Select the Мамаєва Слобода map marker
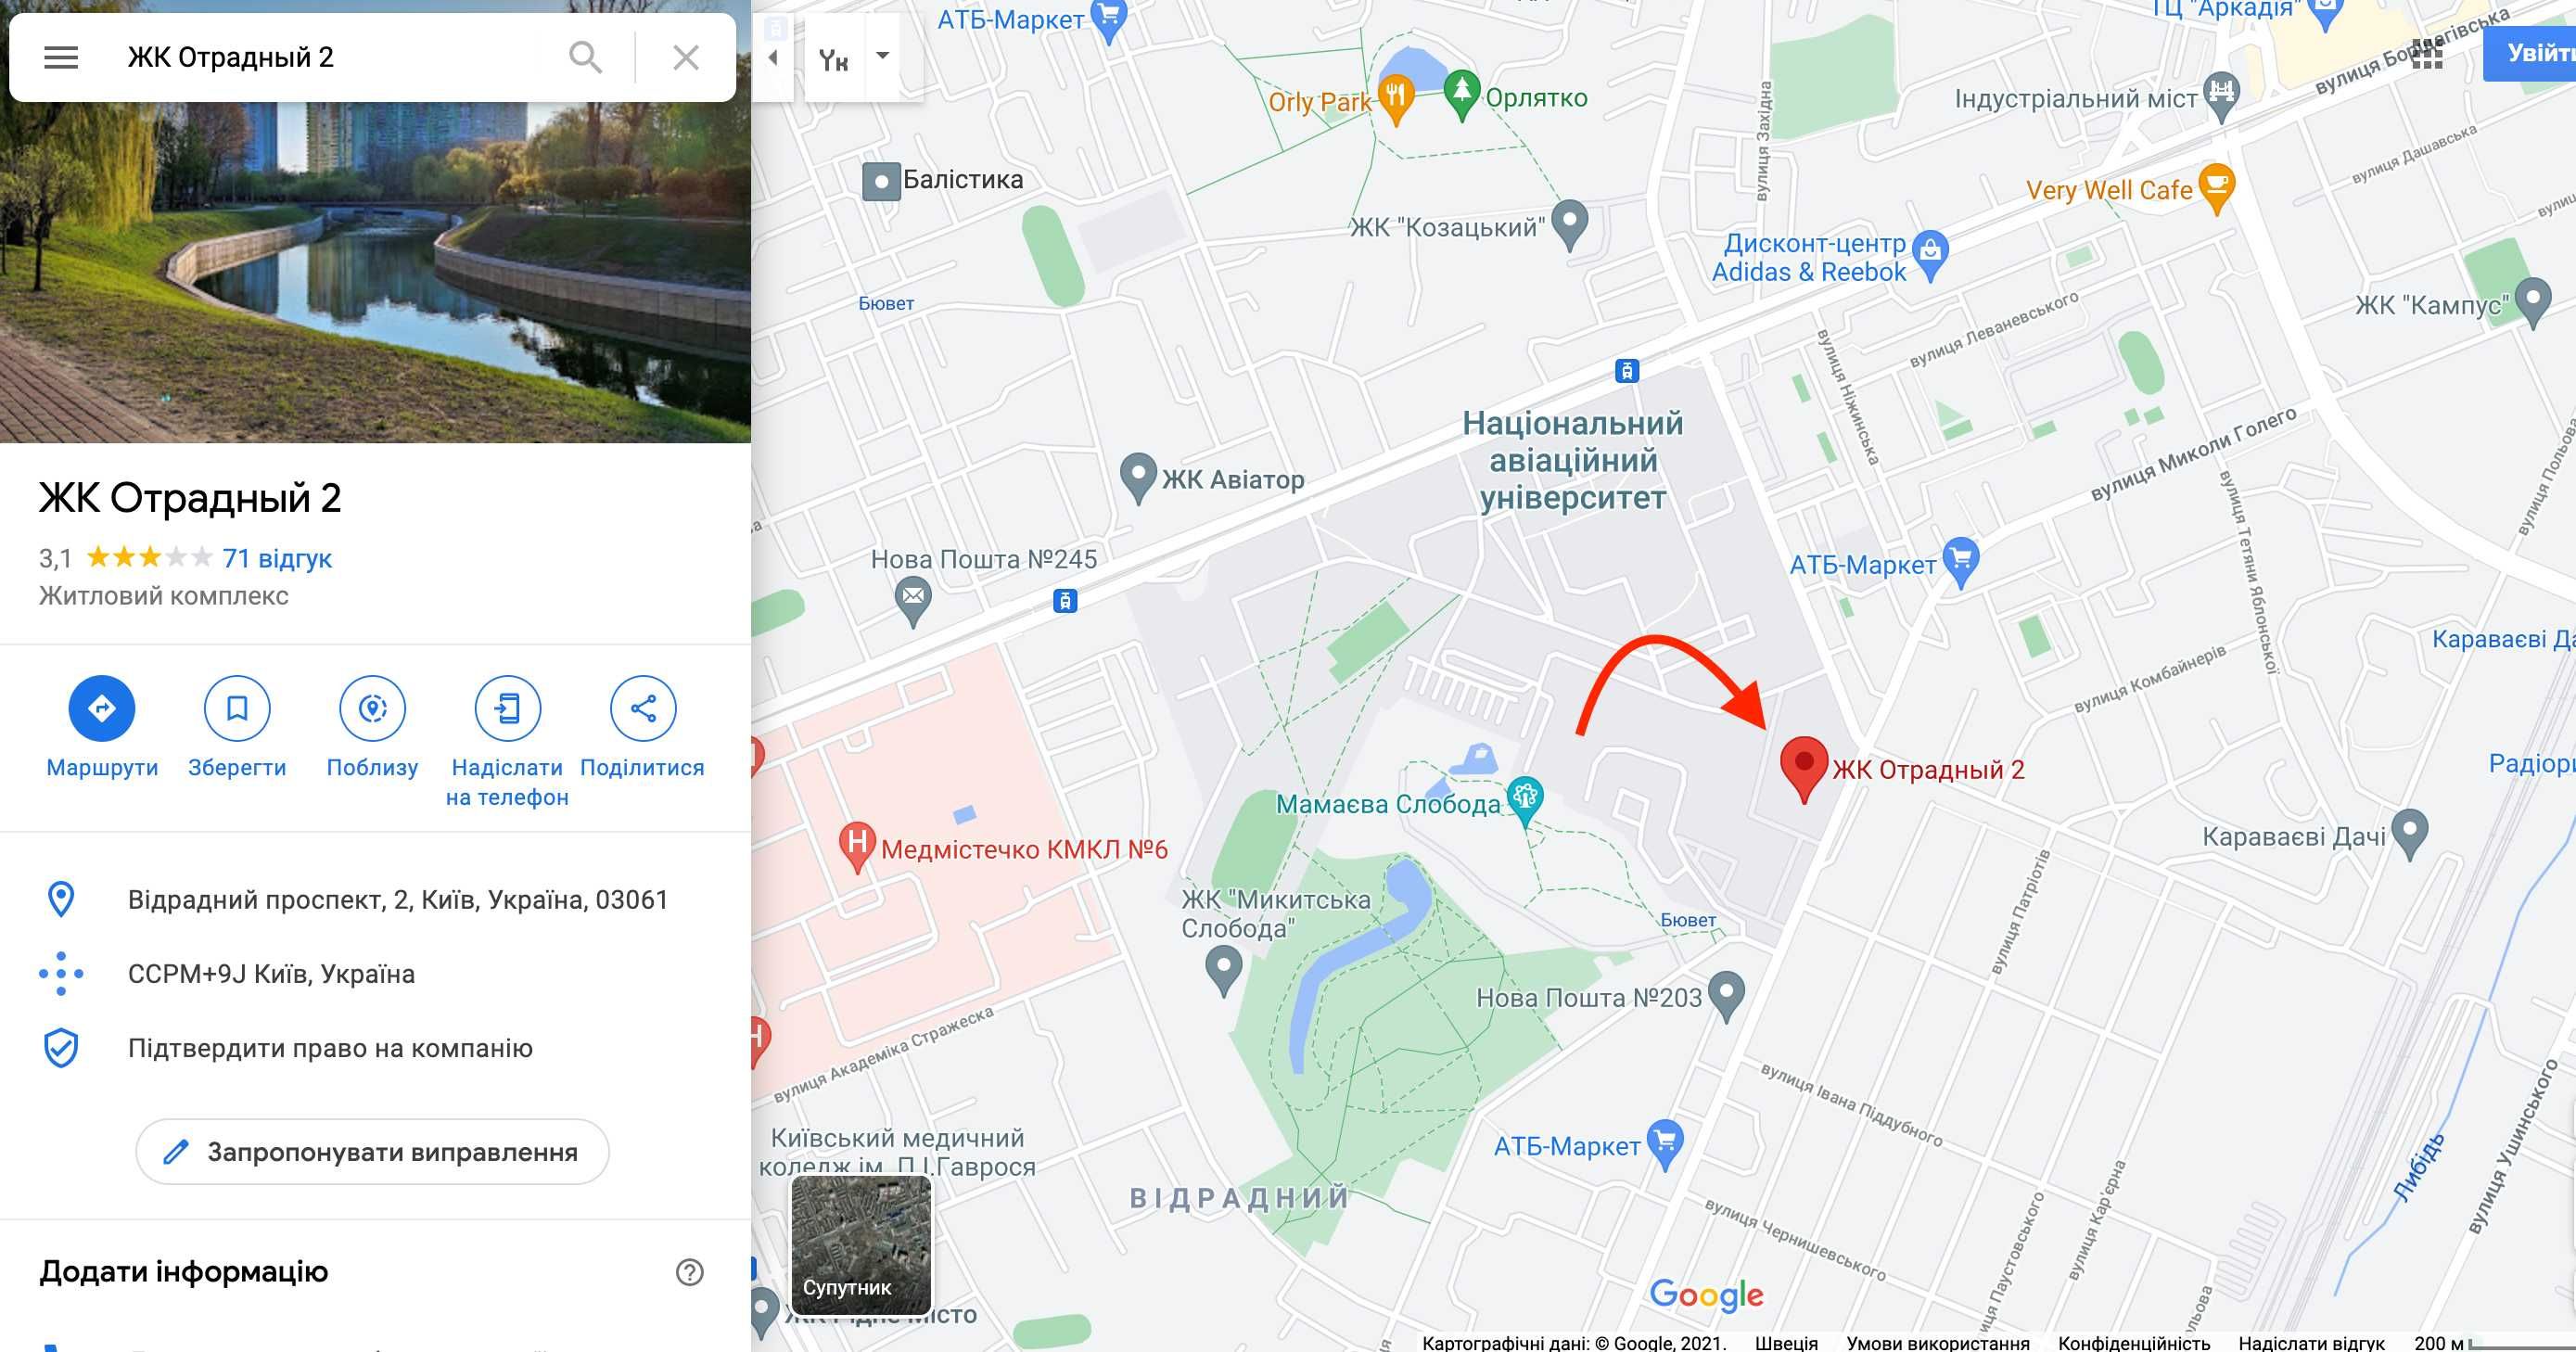This screenshot has height=1352, width=2576. [1524, 799]
